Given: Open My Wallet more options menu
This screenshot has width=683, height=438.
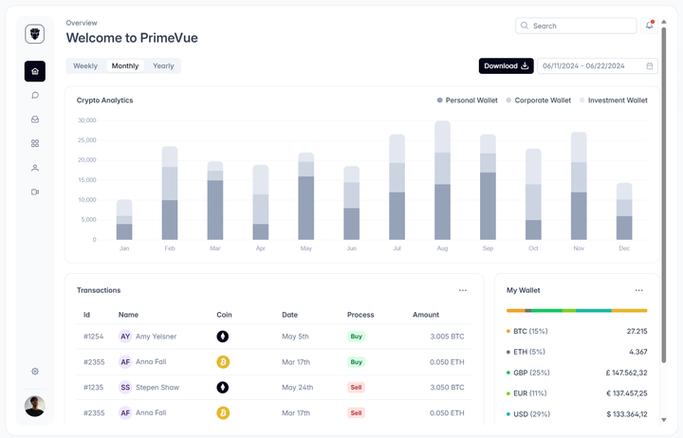Looking at the screenshot, I should (639, 290).
